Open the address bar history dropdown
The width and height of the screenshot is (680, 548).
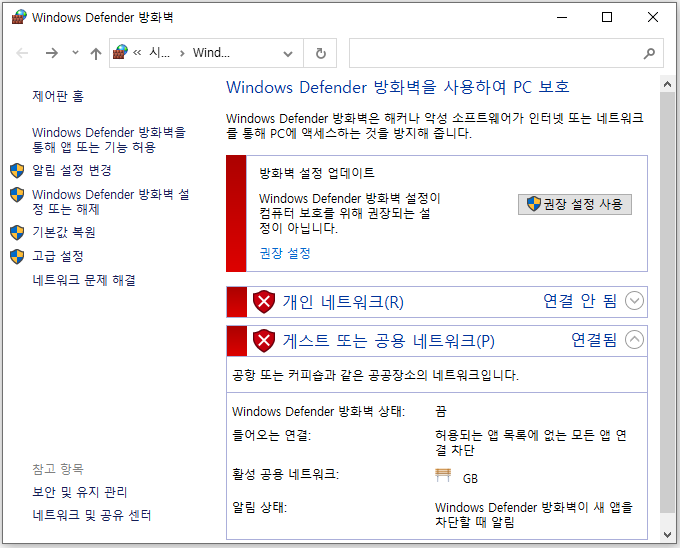(x=288, y=54)
